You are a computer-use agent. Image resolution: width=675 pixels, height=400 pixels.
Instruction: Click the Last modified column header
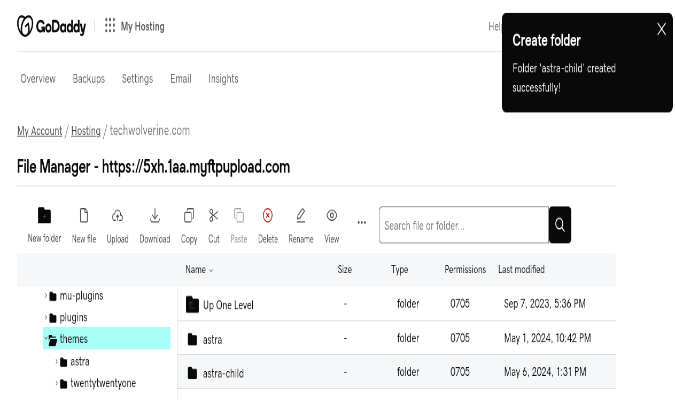pos(521,270)
